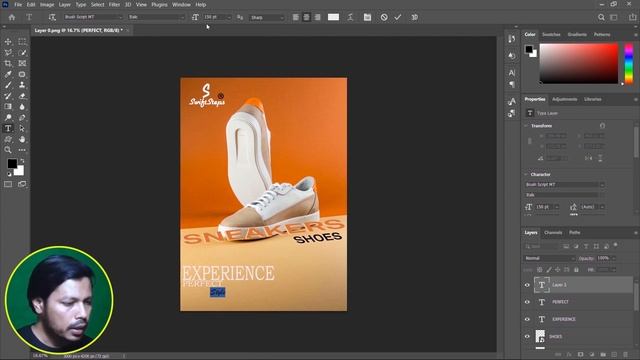The width and height of the screenshot is (640, 360).
Task: Collapse the Transform section
Action: coord(526,126)
